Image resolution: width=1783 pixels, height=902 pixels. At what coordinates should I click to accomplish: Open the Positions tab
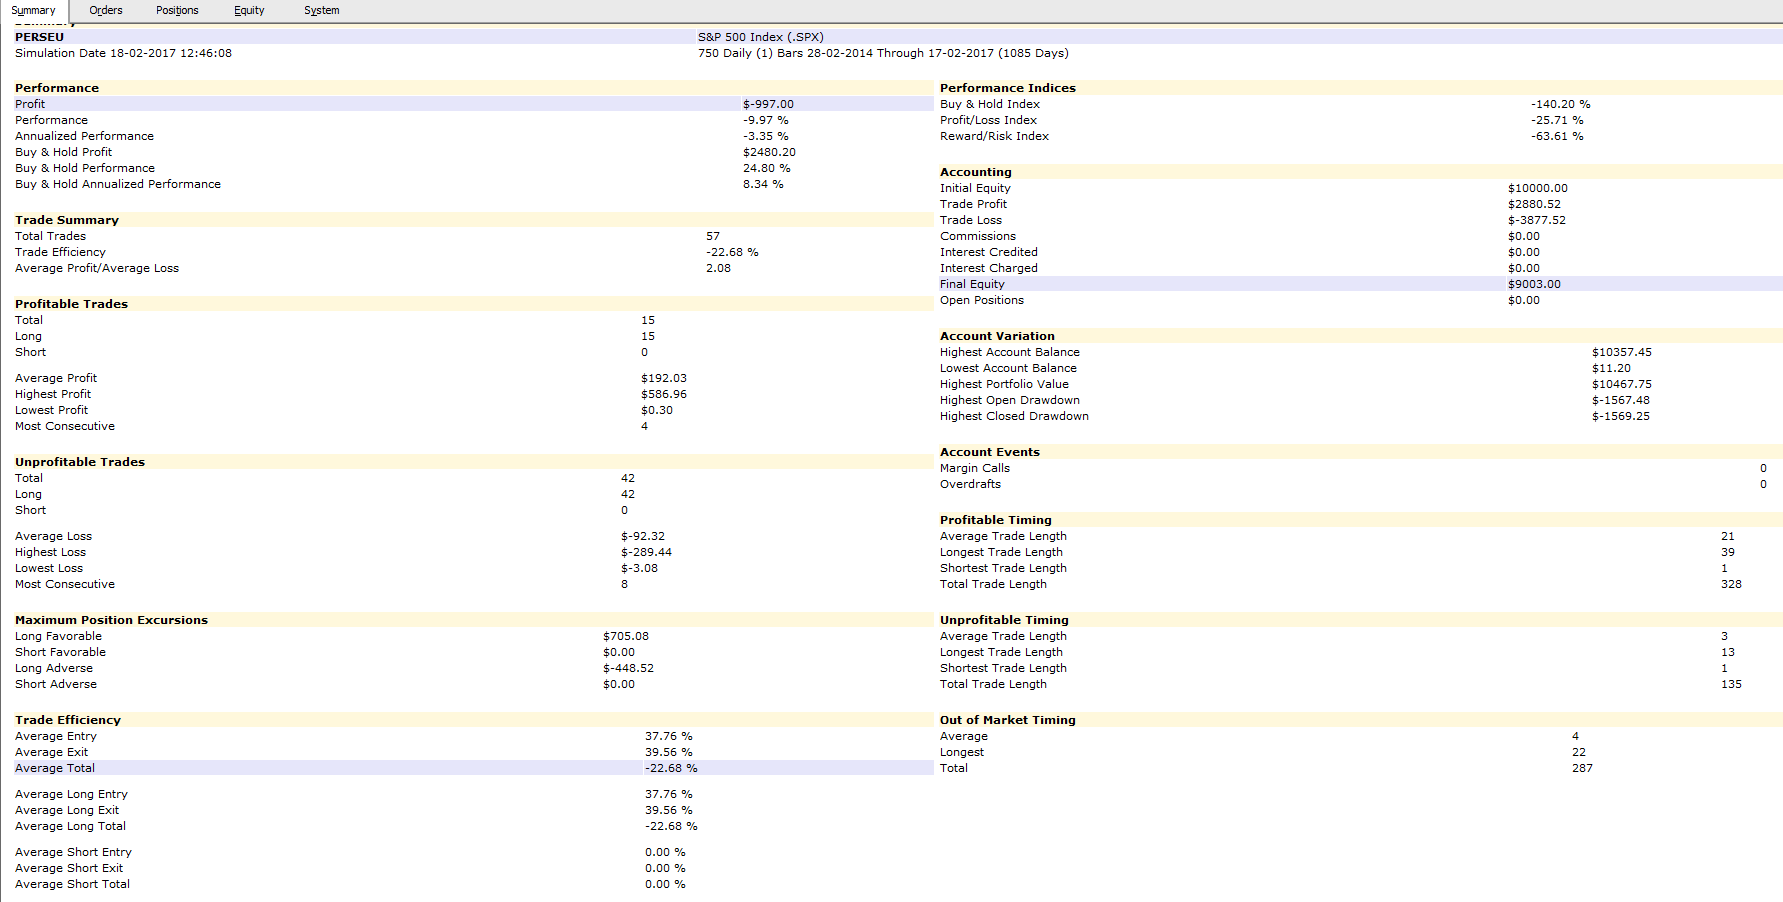pos(177,10)
